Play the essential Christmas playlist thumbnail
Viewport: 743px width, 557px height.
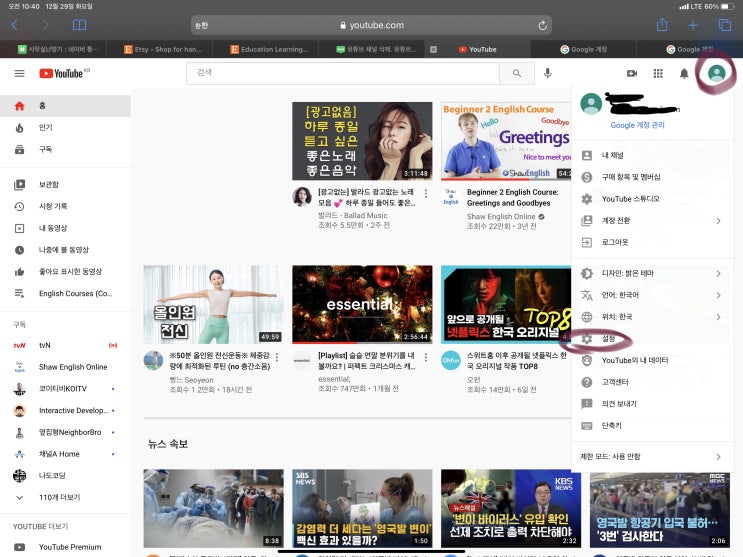point(362,304)
